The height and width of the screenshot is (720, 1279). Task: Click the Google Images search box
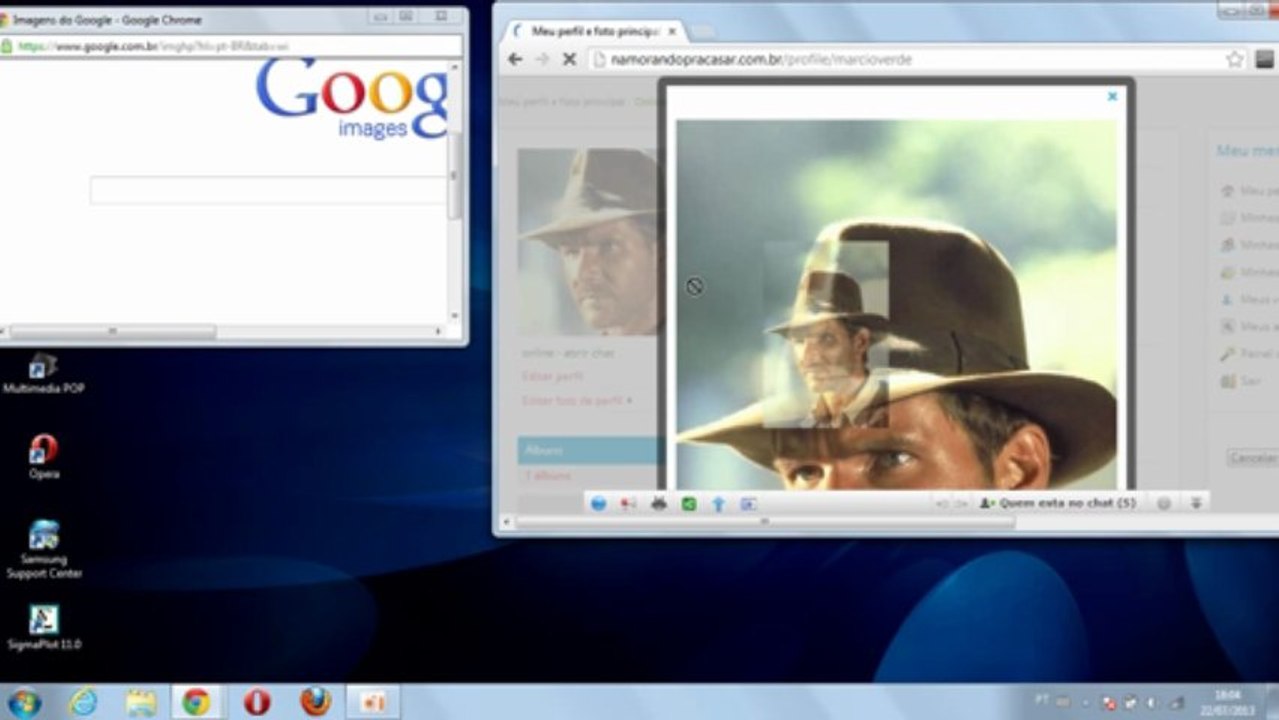point(268,190)
